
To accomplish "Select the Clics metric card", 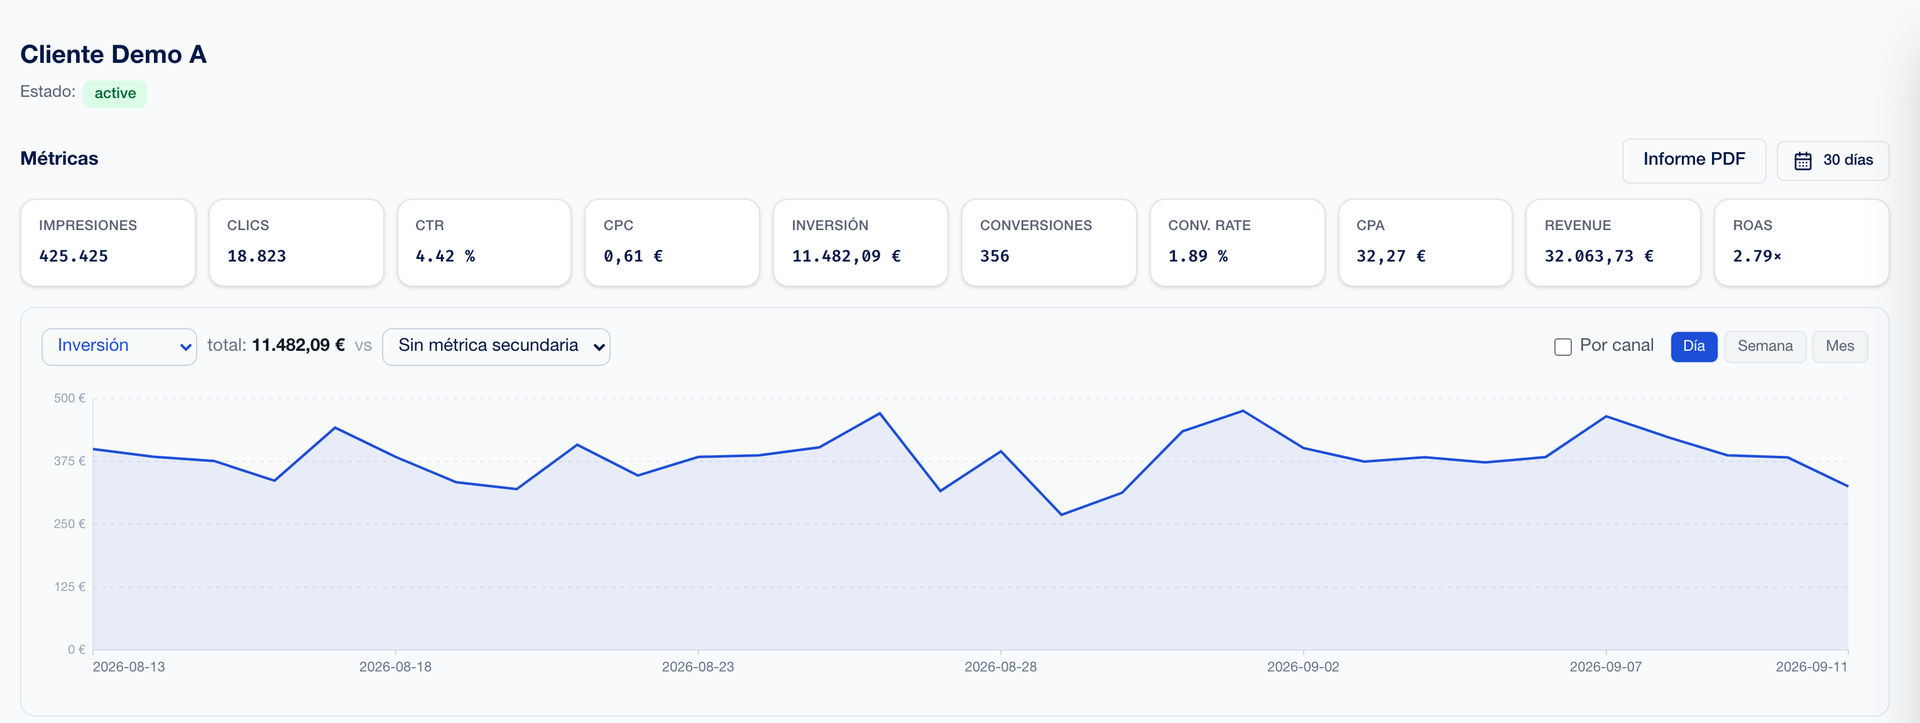I will (296, 243).
